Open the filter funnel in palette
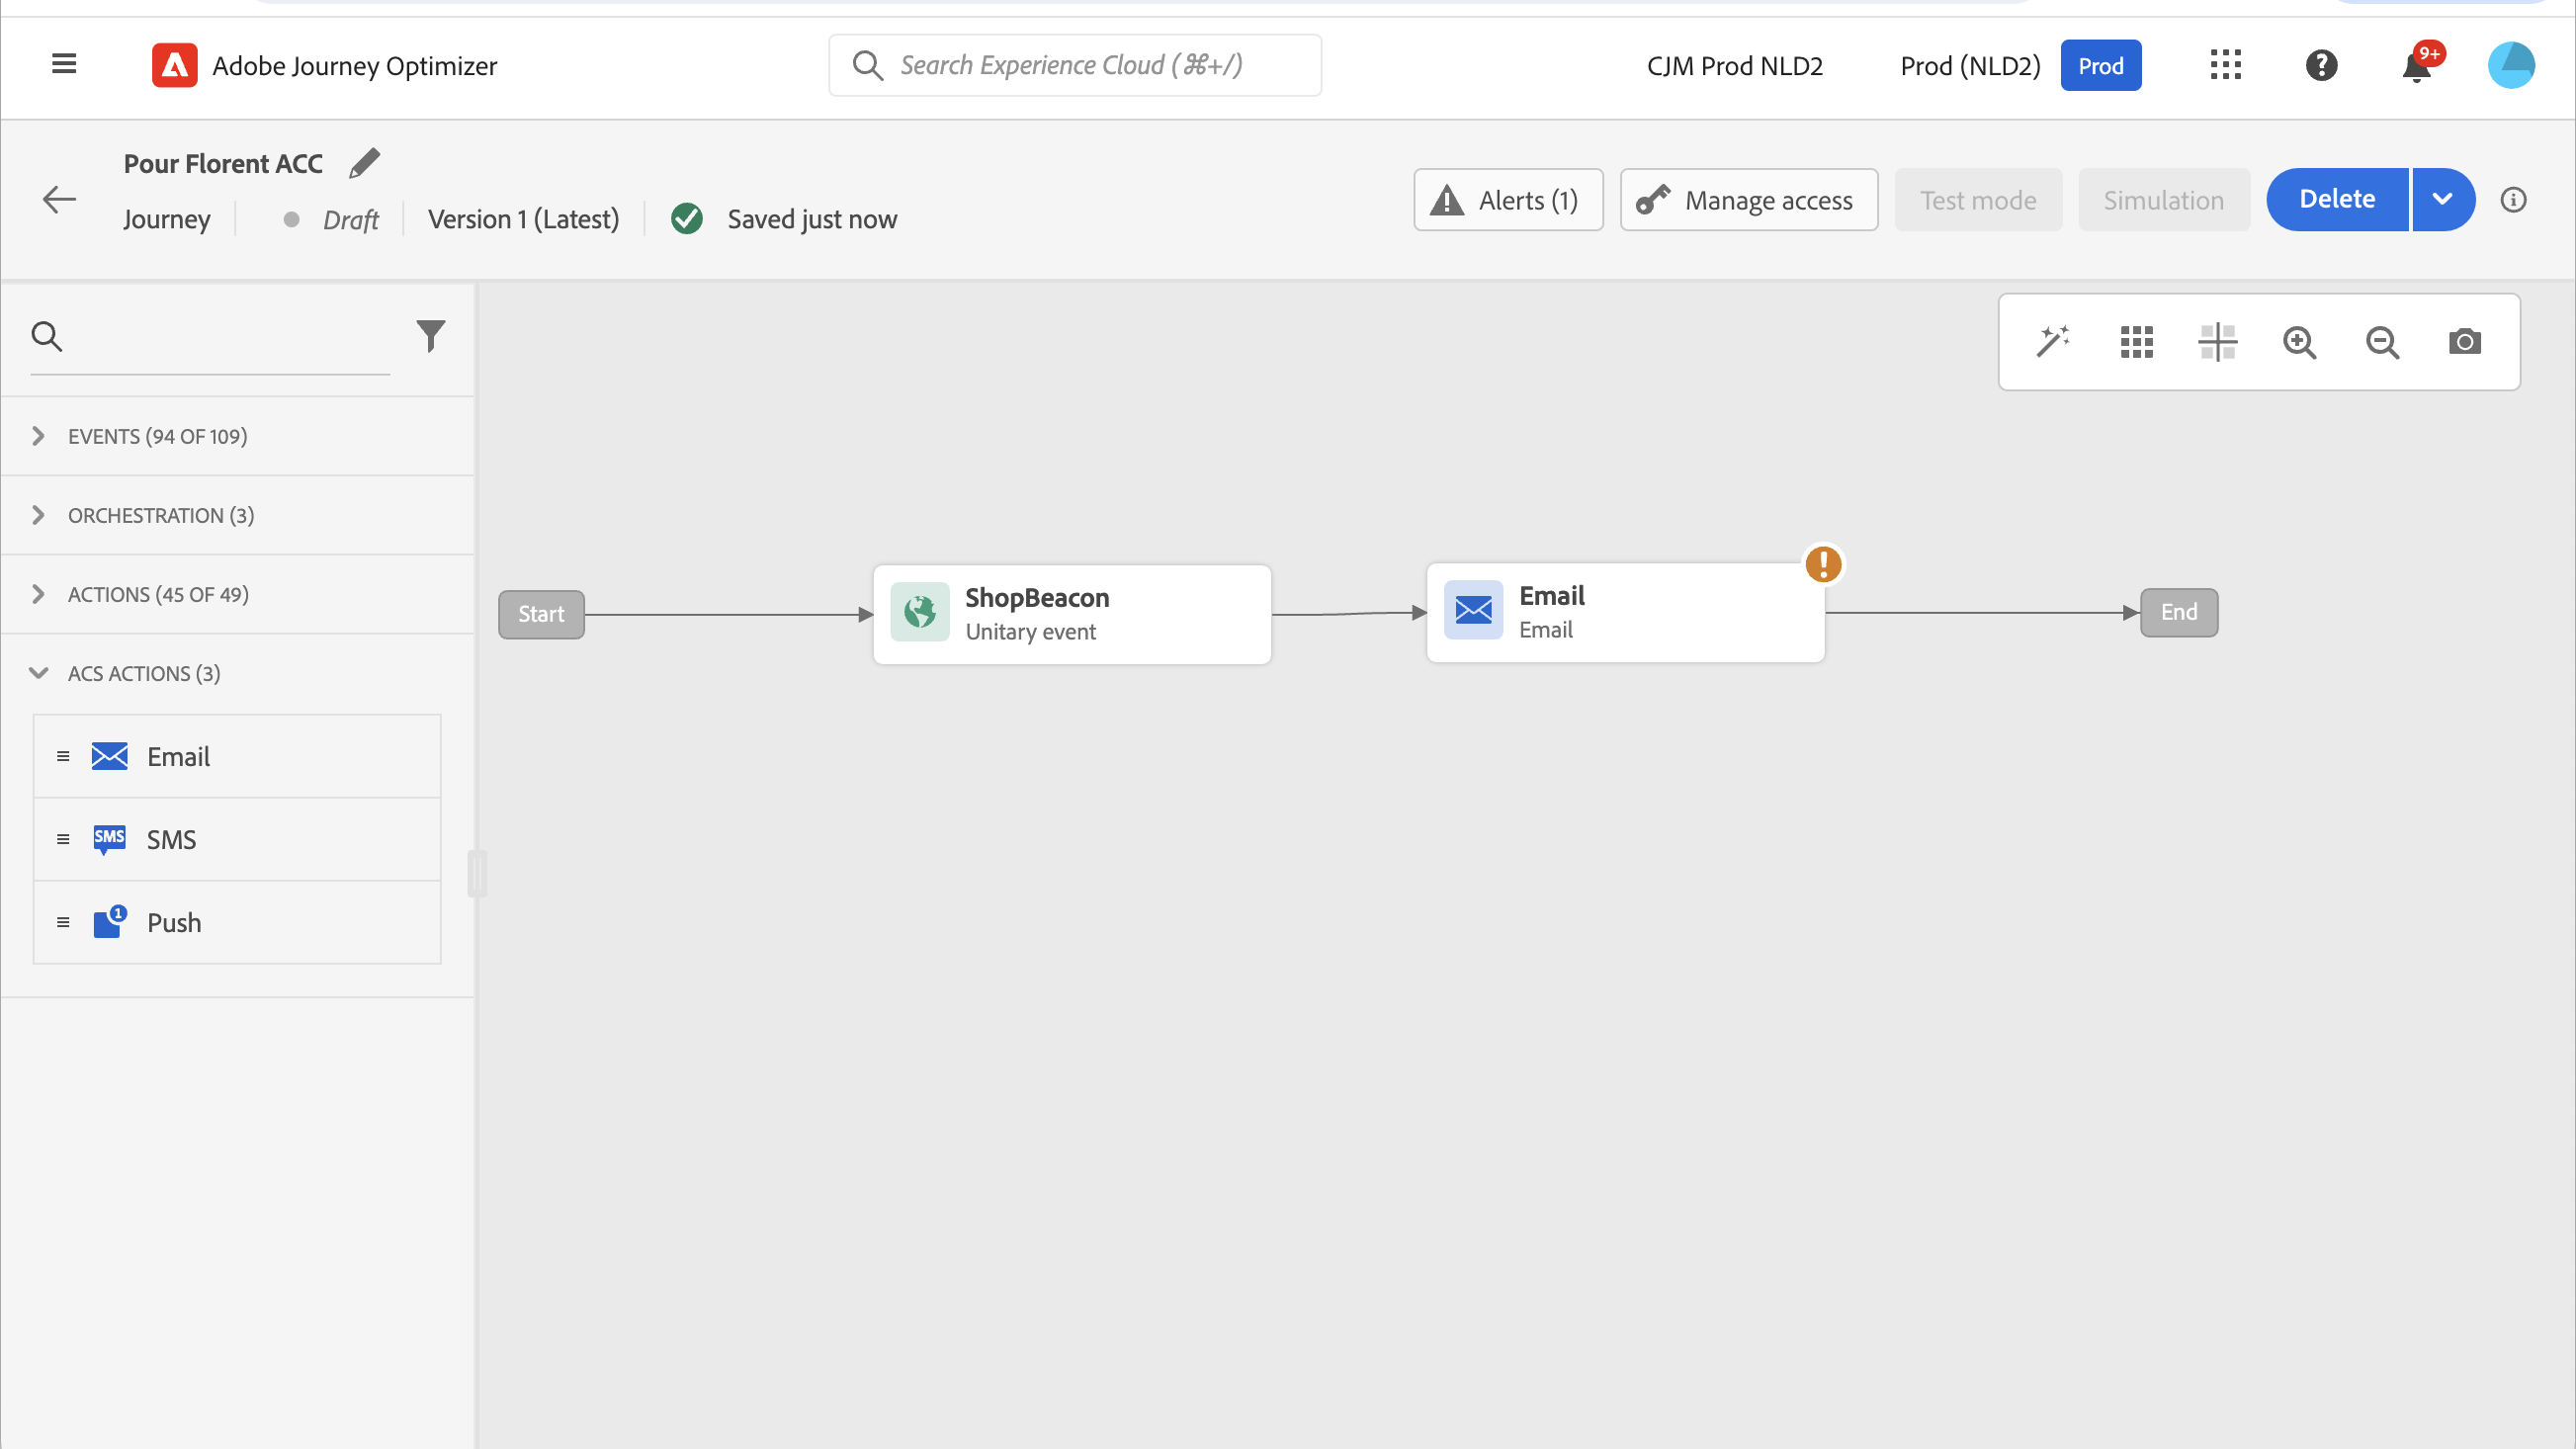This screenshot has width=2576, height=1449. 430,336
